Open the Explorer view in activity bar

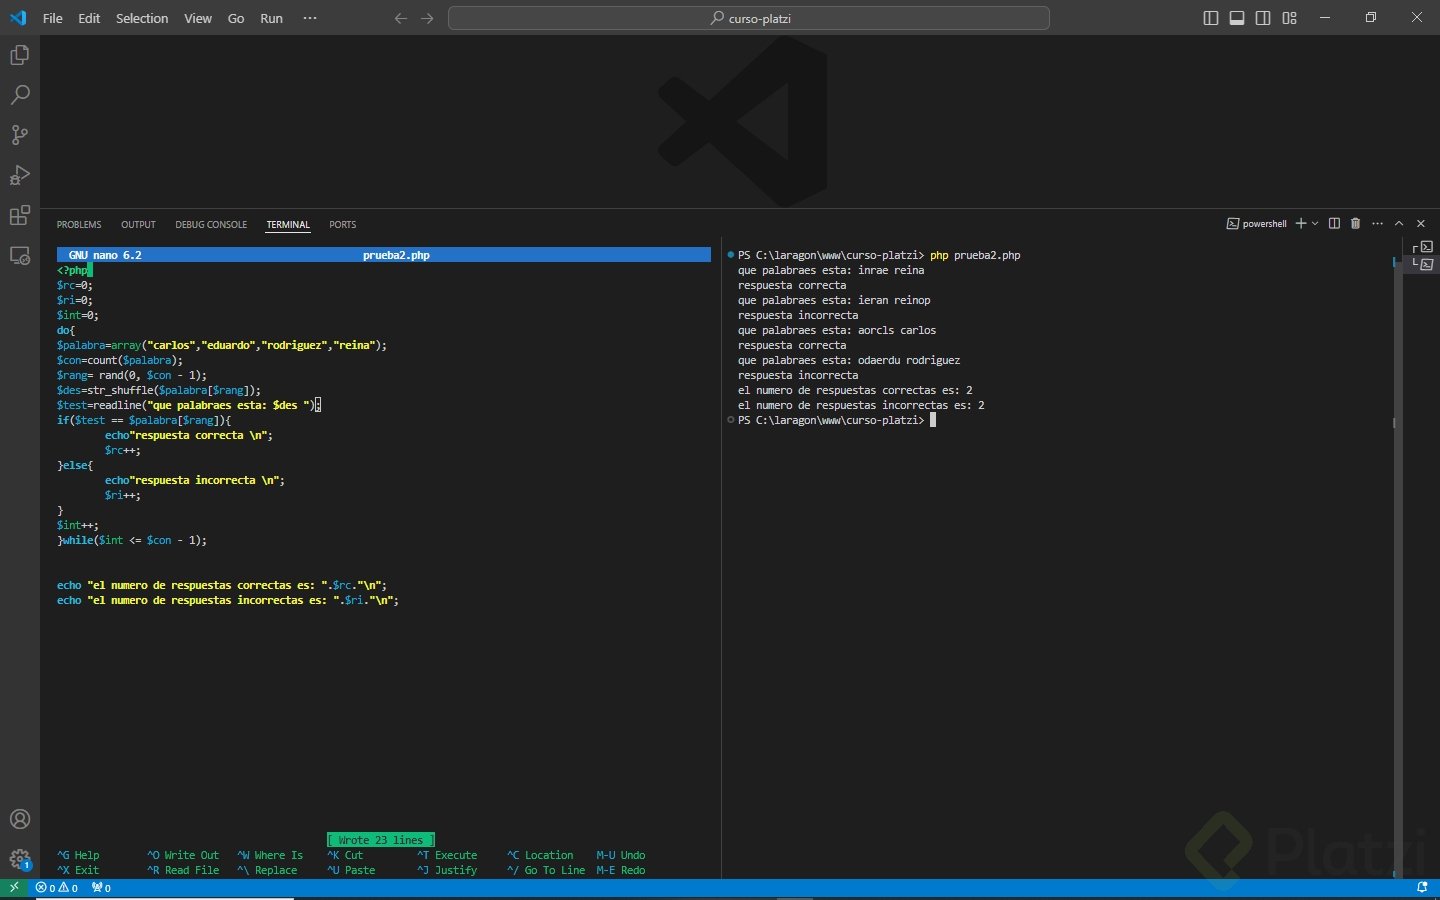[19, 56]
